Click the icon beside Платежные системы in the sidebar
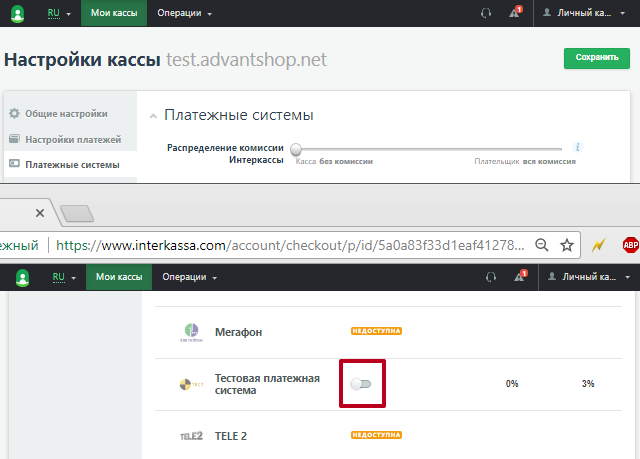This screenshot has width=640, height=459. pos(14,164)
